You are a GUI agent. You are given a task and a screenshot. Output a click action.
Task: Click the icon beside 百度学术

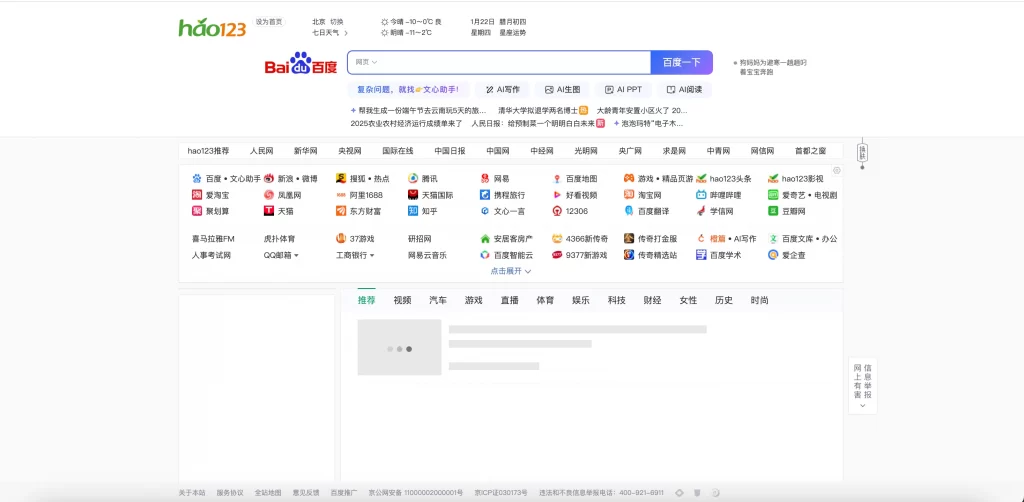pos(701,255)
